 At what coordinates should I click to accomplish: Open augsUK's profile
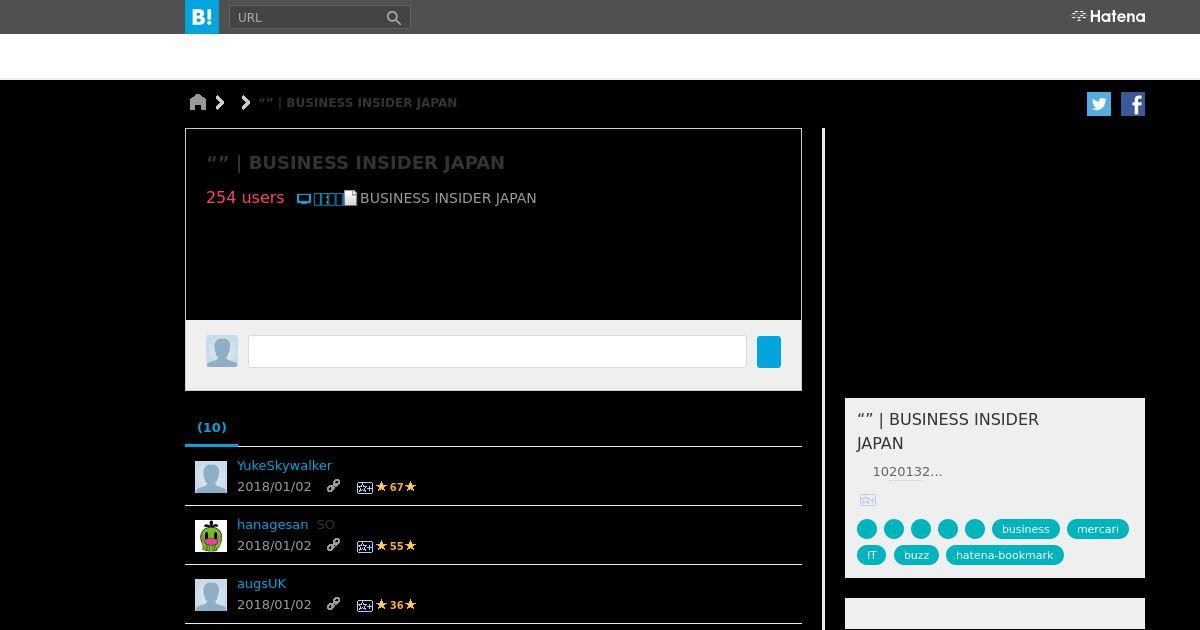261,583
